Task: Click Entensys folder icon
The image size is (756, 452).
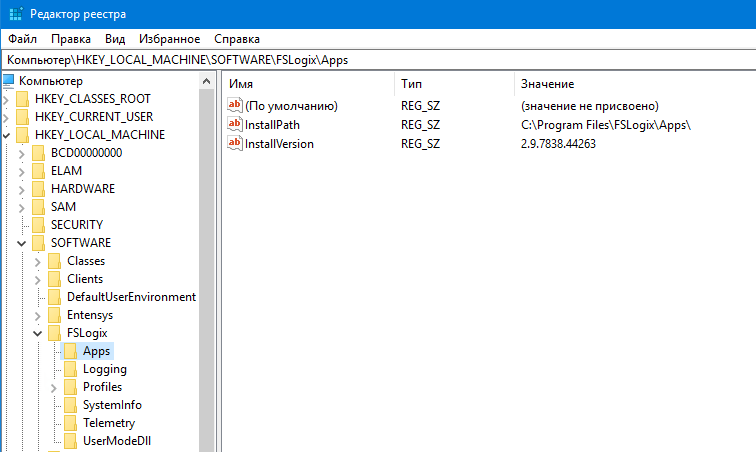Action: (x=54, y=315)
